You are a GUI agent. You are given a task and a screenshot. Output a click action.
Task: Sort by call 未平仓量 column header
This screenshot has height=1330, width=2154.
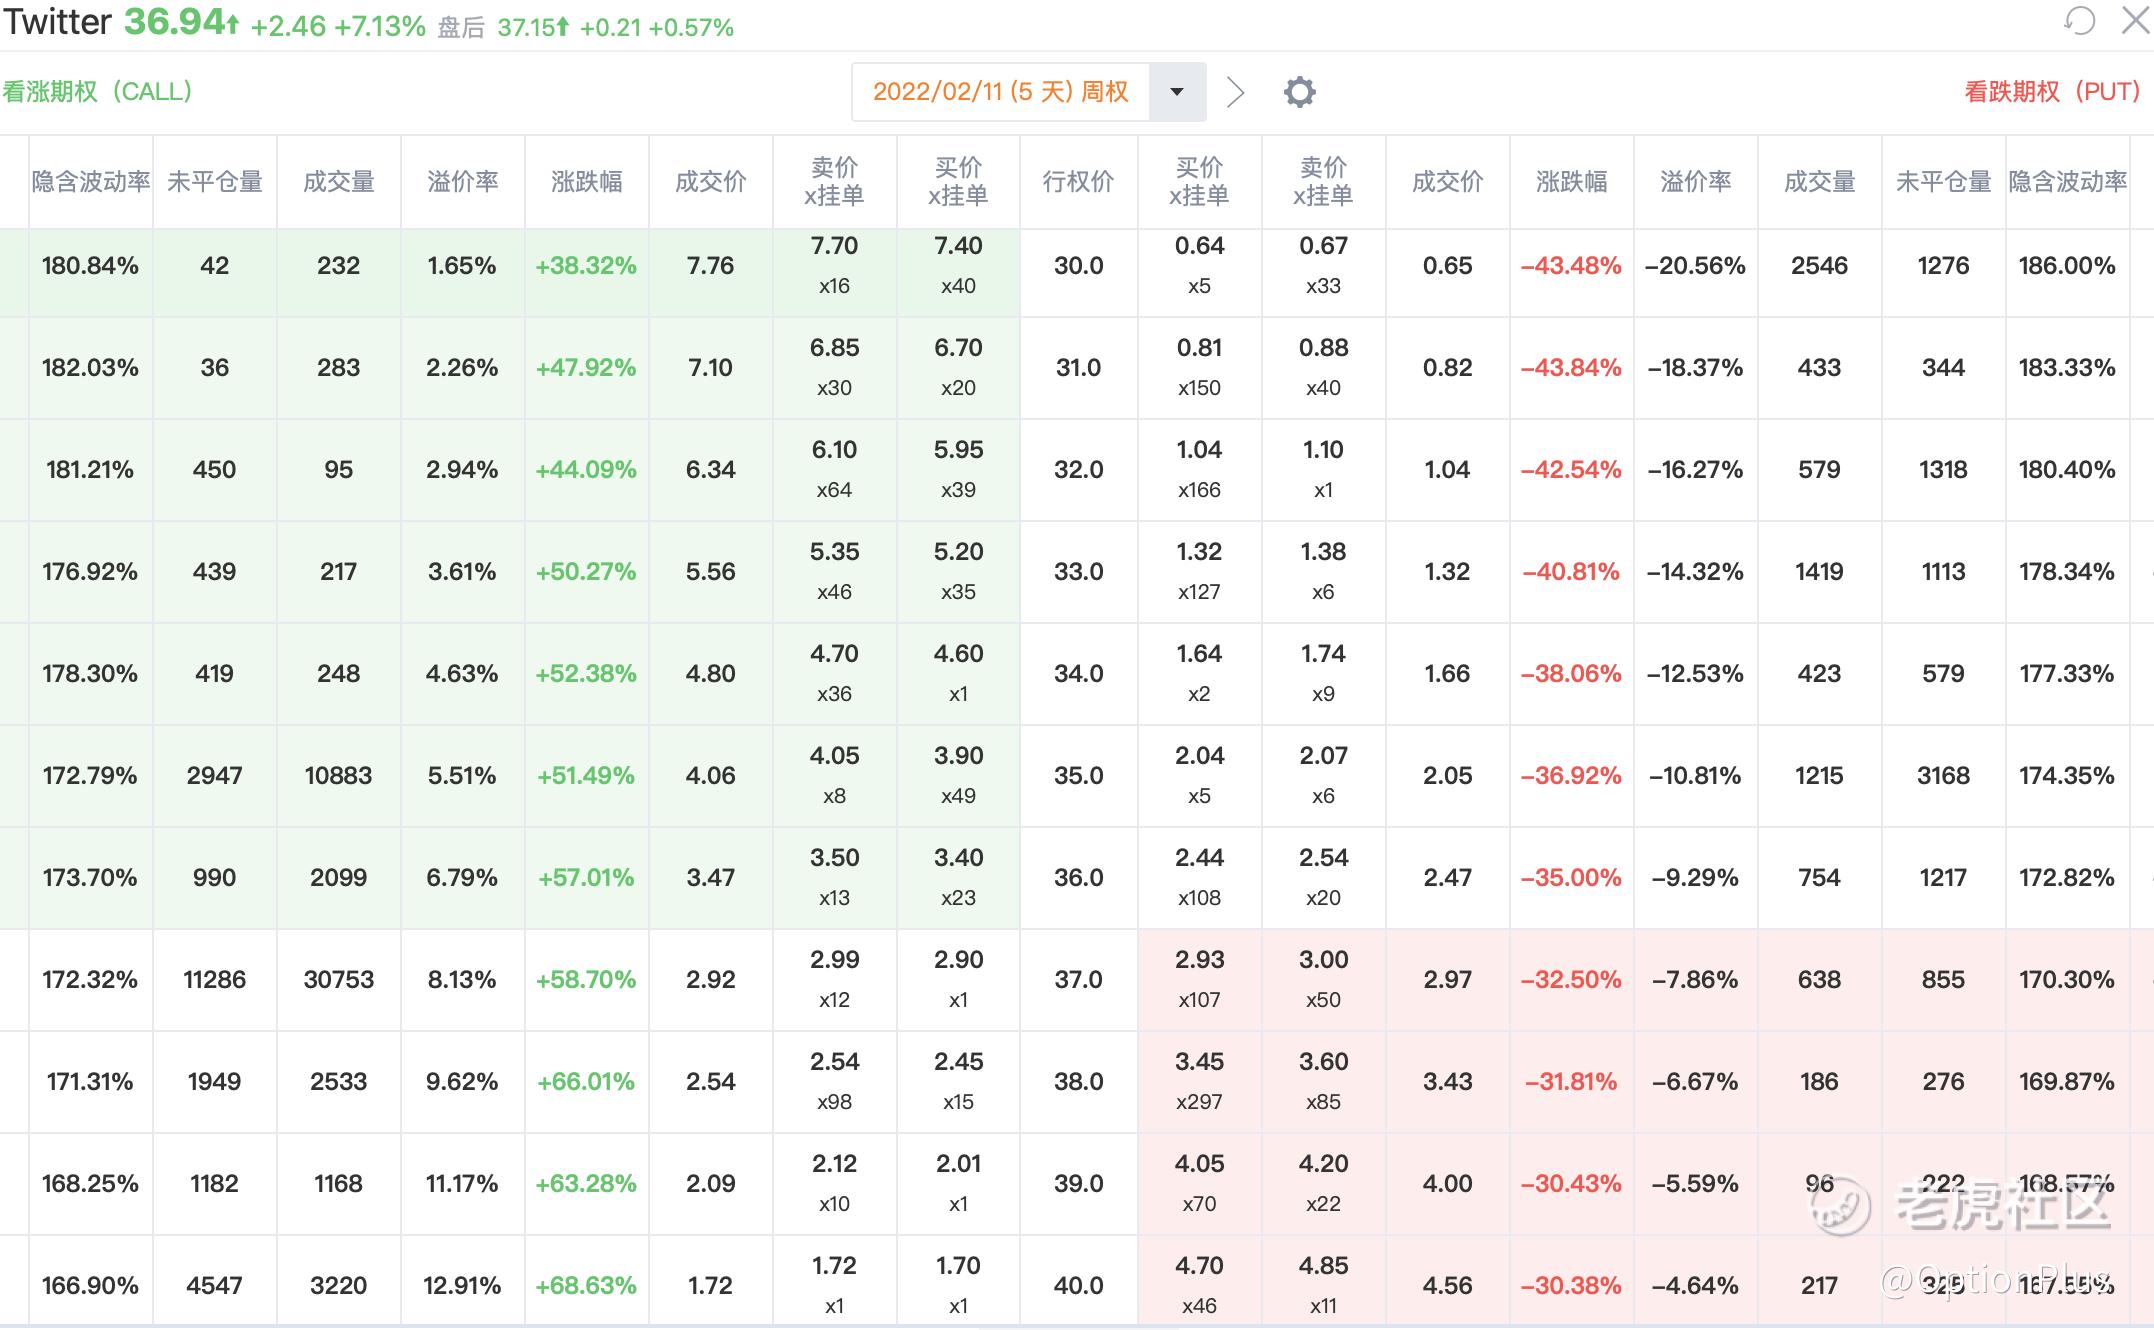click(x=215, y=181)
